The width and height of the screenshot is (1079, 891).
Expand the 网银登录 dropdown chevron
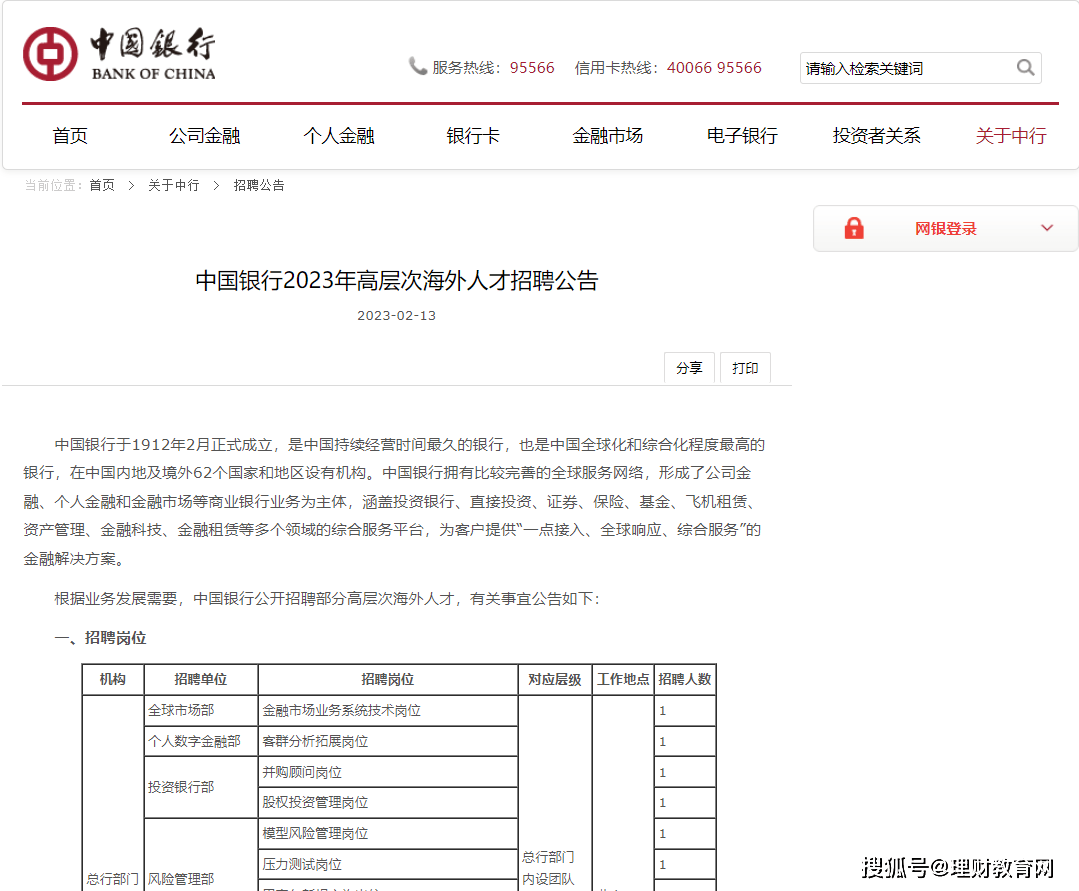point(1046,228)
